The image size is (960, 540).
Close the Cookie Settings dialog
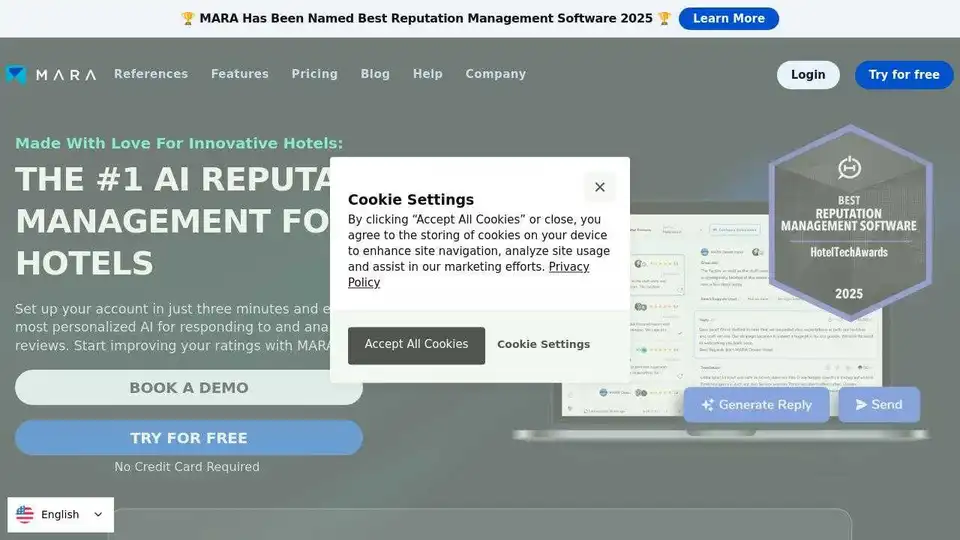point(600,187)
